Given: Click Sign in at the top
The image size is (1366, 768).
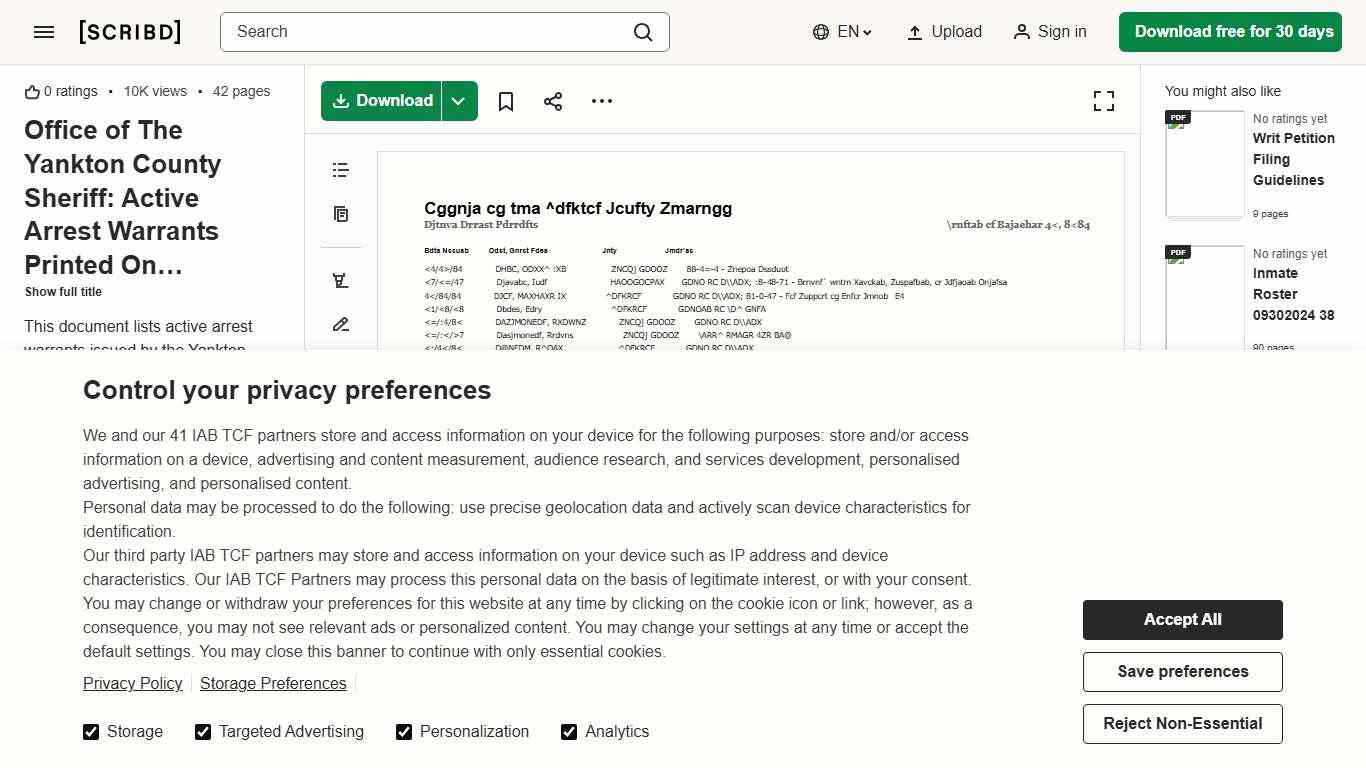Looking at the screenshot, I should pyautogui.click(x=1049, y=32).
